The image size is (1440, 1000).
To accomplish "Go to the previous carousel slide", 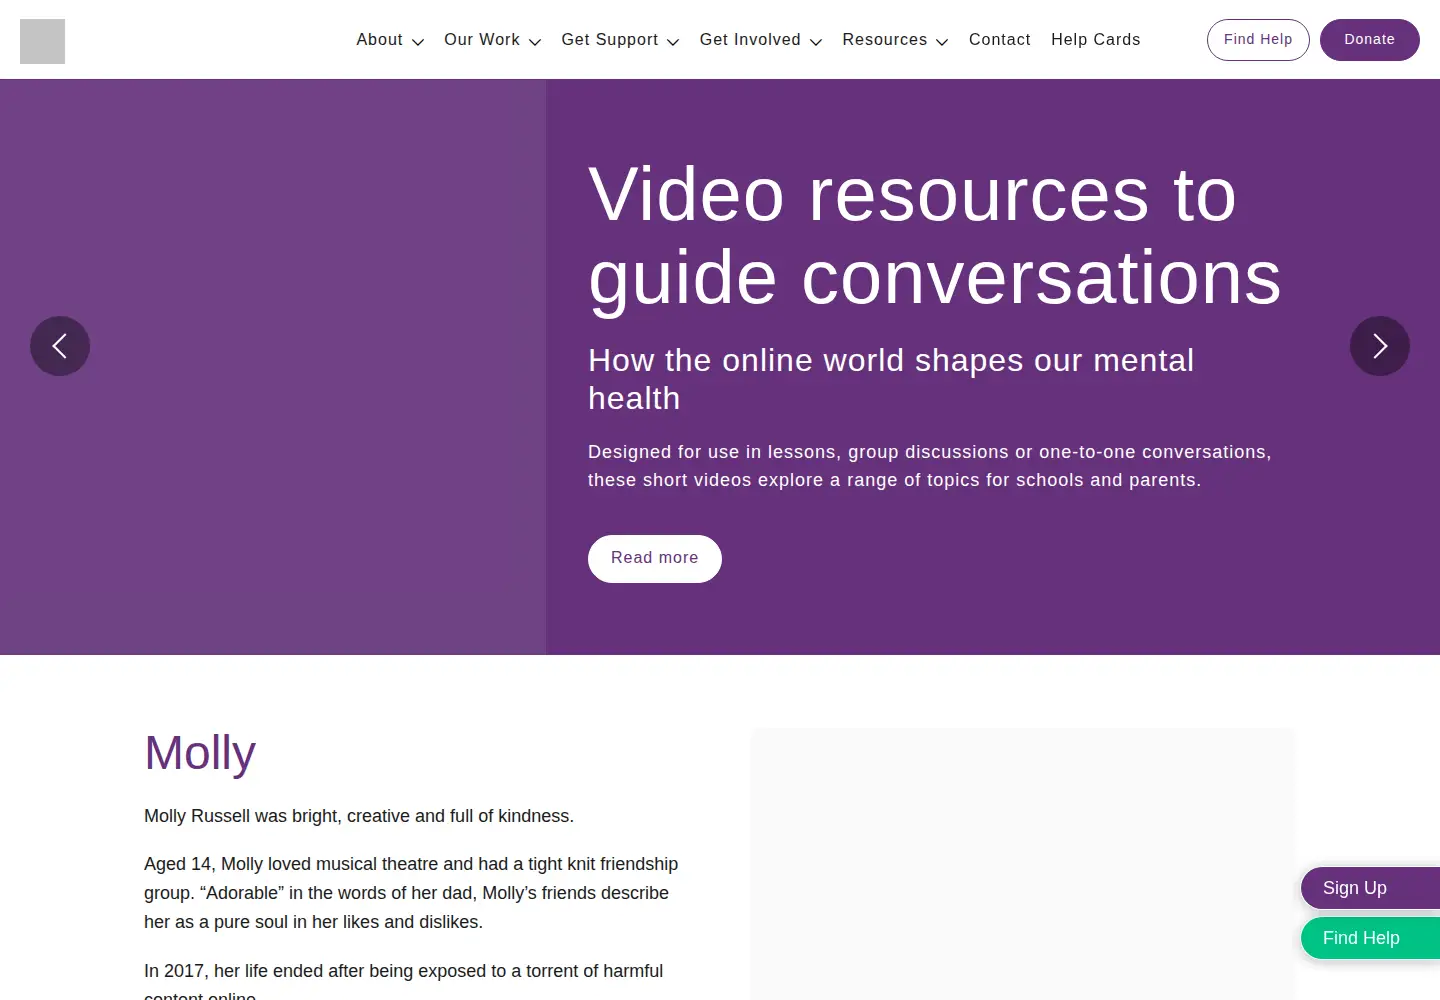I will point(60,346).
